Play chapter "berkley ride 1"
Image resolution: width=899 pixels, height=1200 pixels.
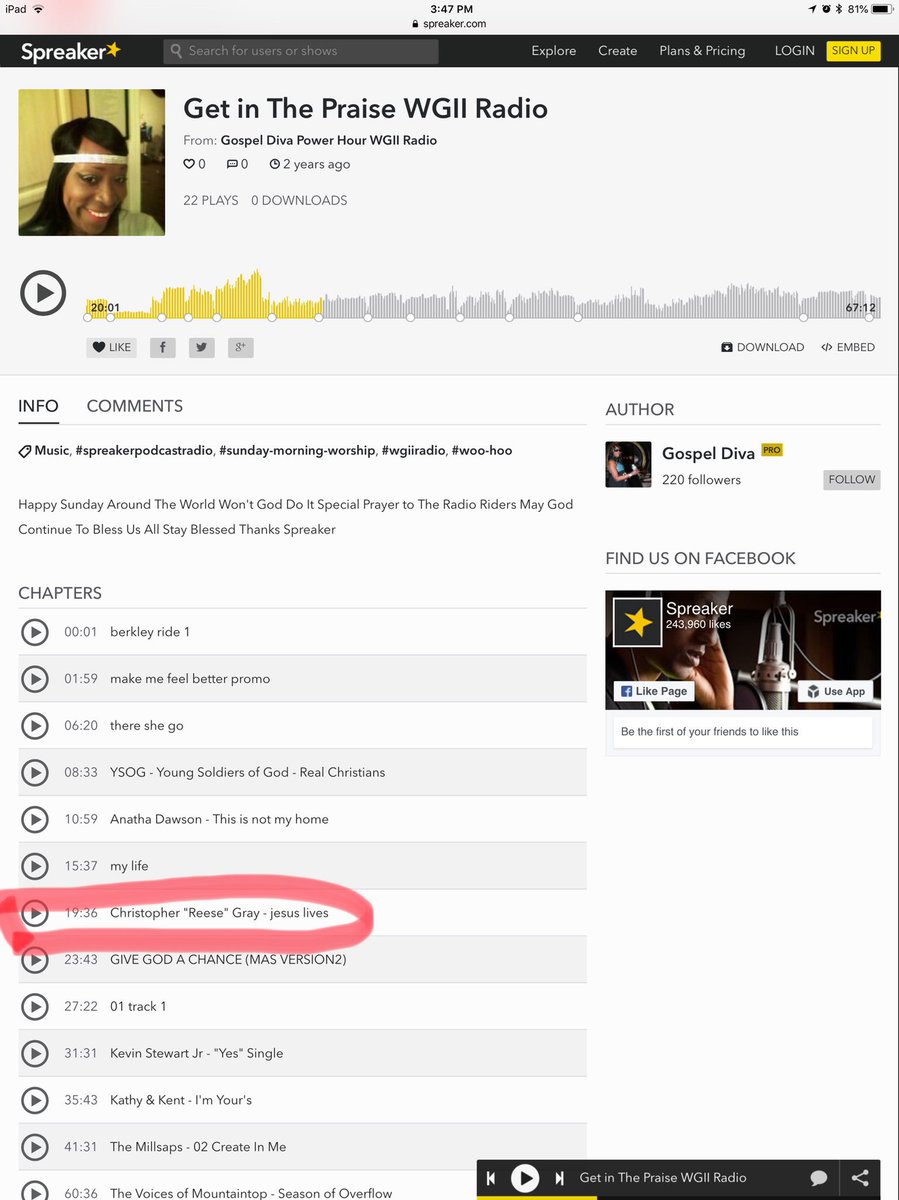[x=35, y=632]
